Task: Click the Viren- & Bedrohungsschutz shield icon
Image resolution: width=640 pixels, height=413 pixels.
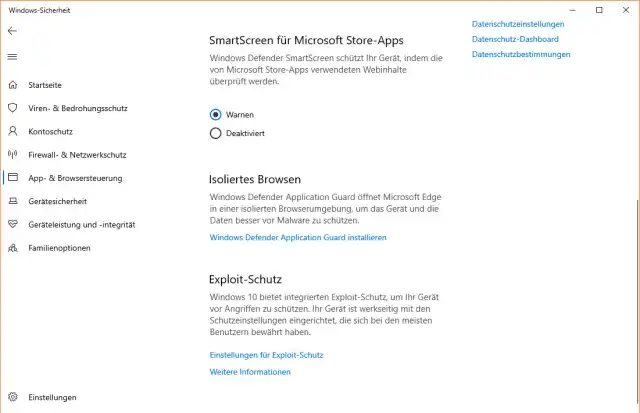Action: point(12,108)
